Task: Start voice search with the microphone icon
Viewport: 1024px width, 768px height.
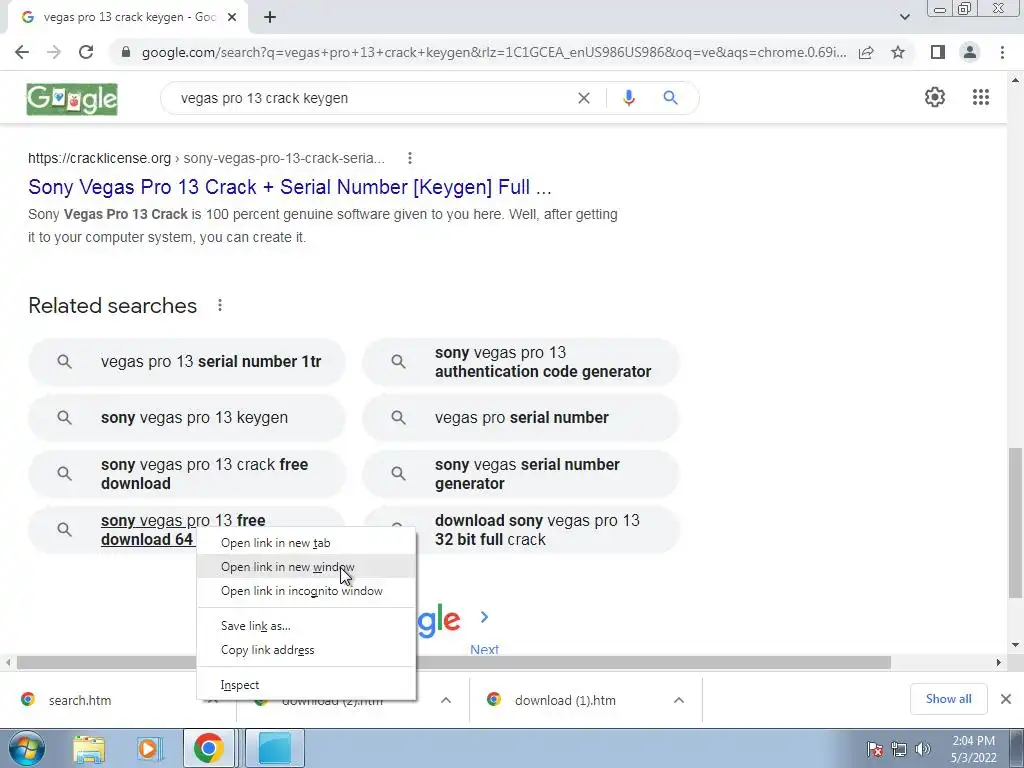Action: (629, 98)
